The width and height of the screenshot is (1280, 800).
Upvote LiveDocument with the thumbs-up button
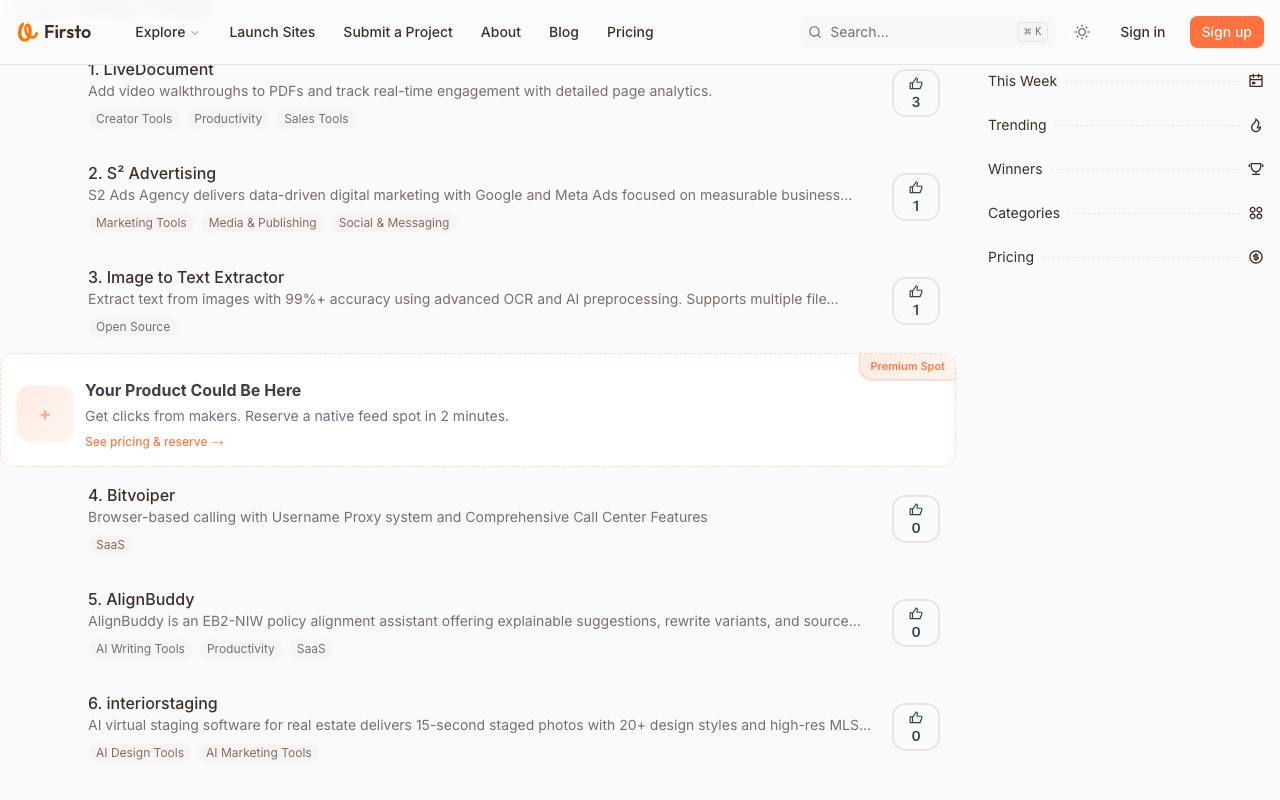coord(916,93)
